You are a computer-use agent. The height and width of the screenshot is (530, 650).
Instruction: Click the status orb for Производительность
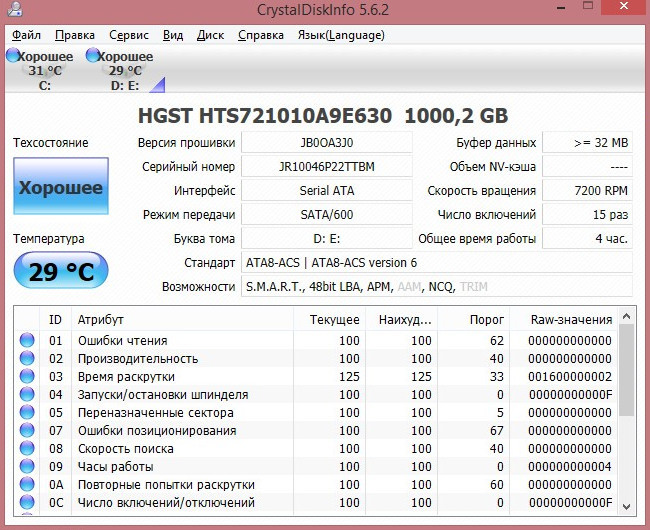[27, 358]
